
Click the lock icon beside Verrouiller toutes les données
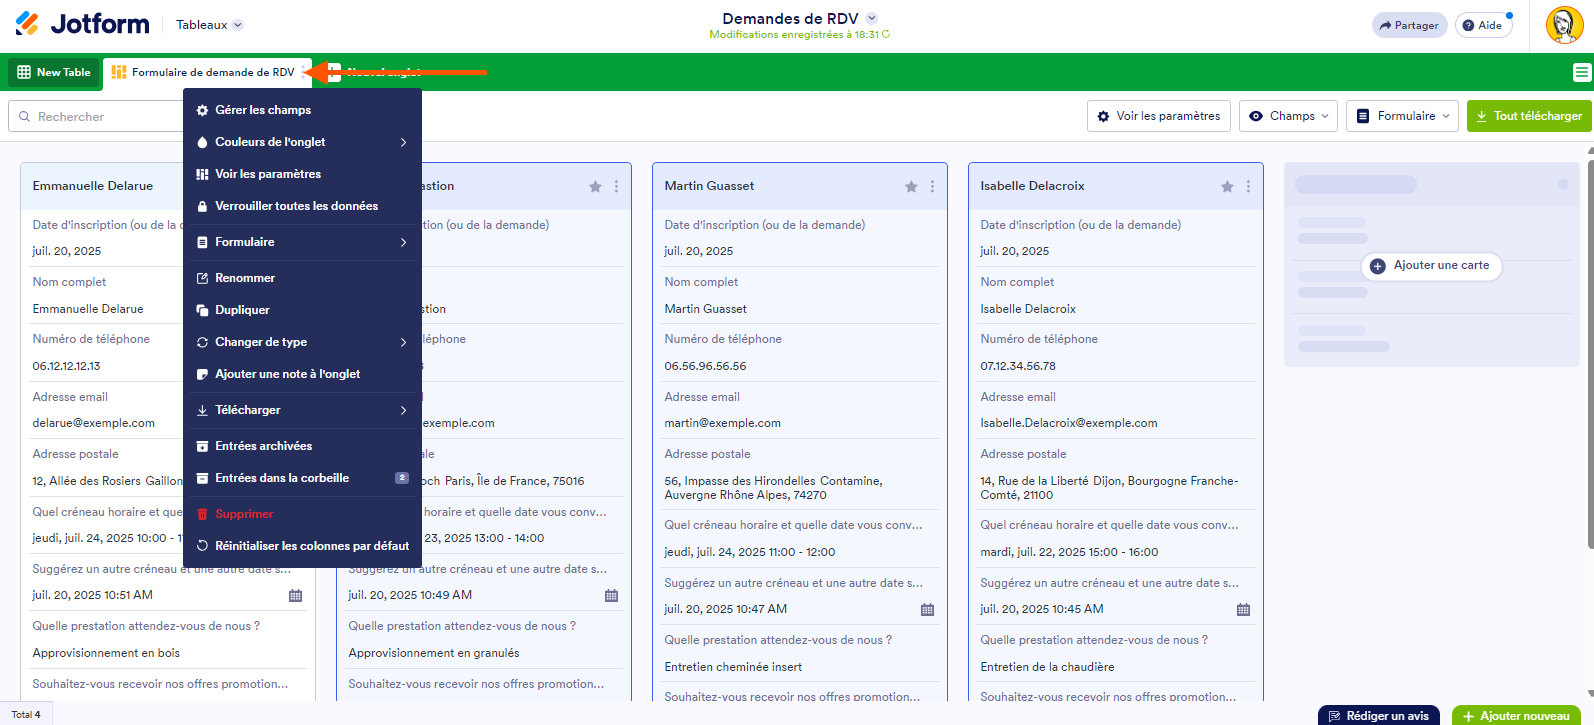202,206
